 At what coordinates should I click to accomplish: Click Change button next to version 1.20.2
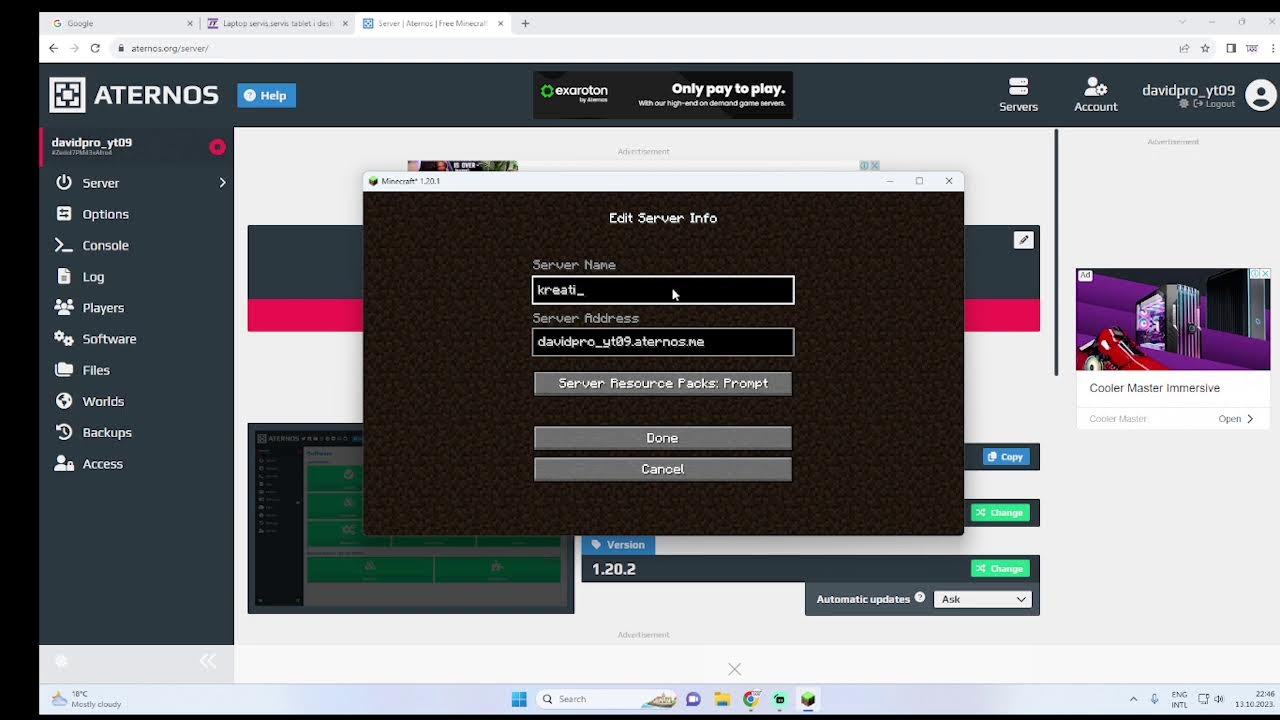(x=999, y=569)
